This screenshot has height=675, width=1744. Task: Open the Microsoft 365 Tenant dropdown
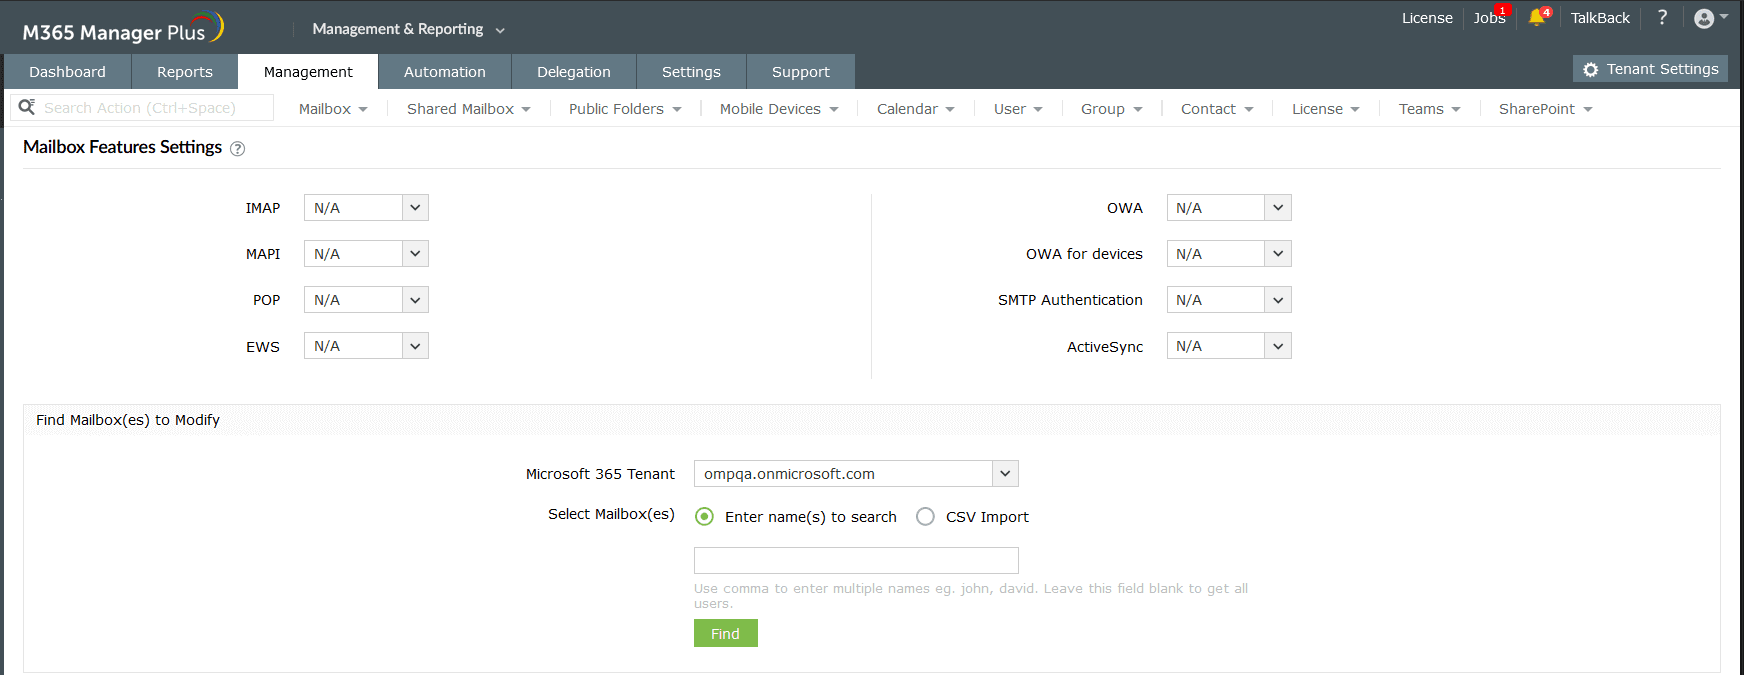pos(856,474)
